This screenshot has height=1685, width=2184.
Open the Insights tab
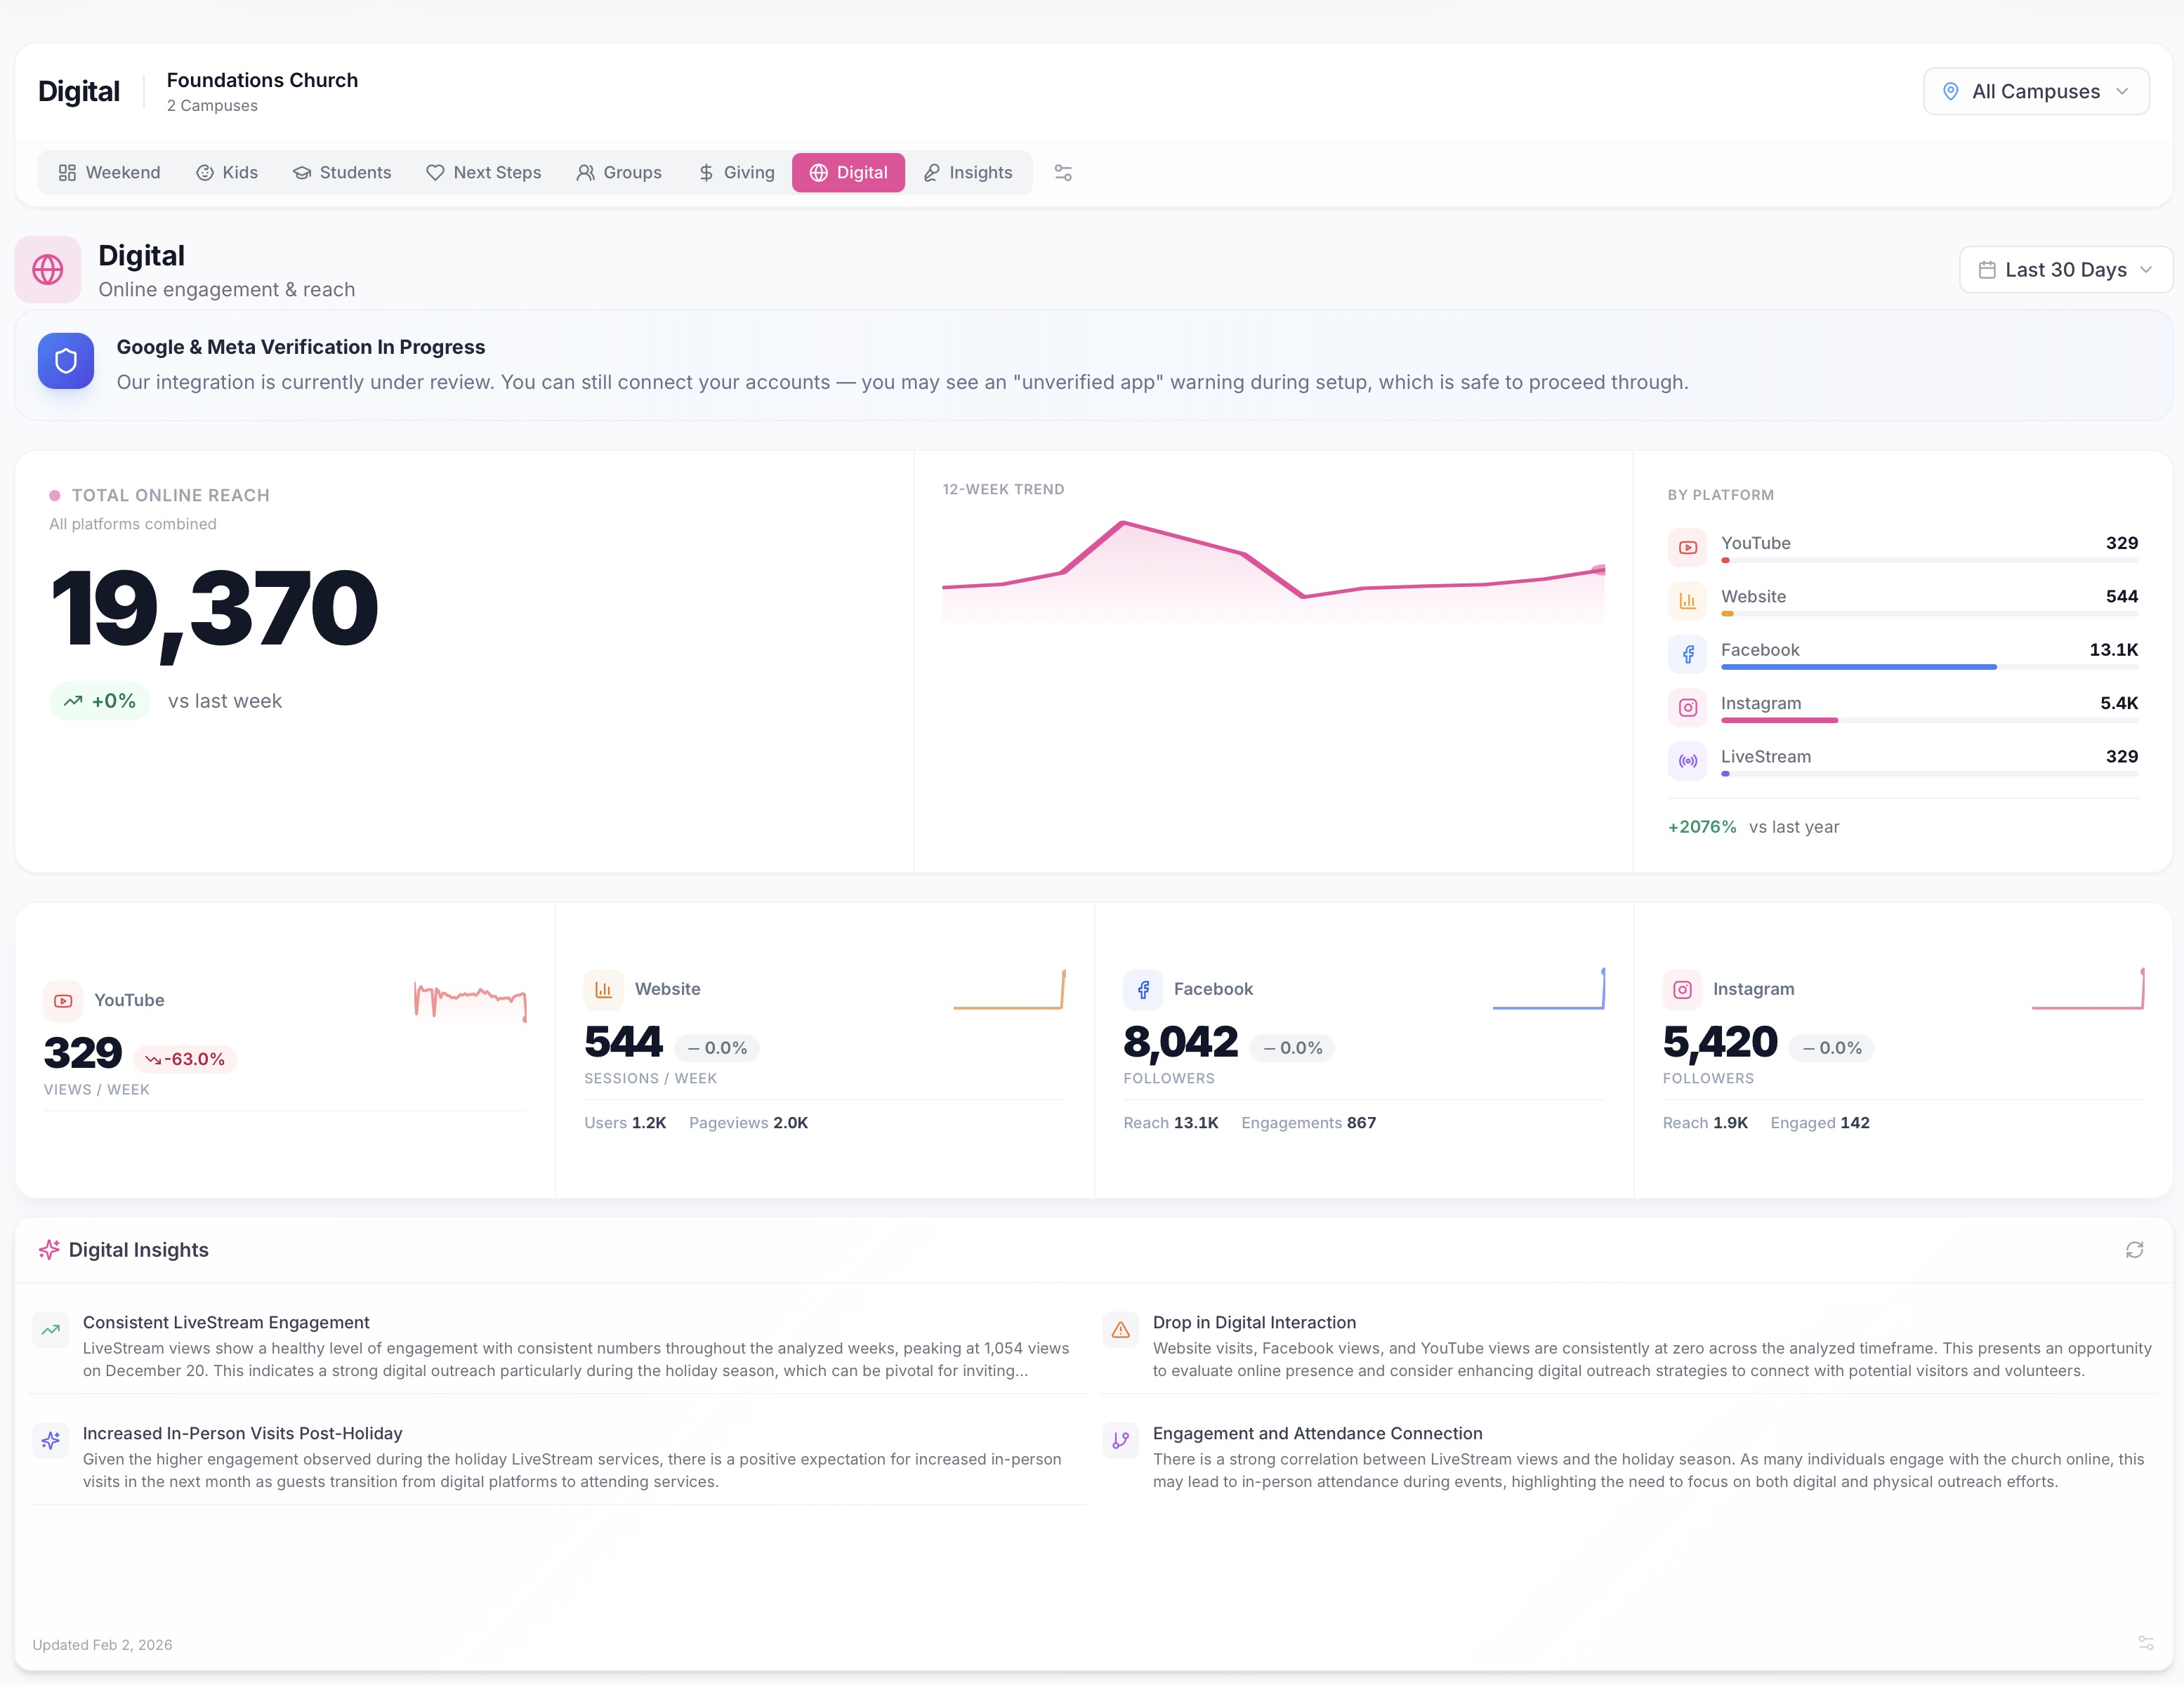click(x=967, y=172)
